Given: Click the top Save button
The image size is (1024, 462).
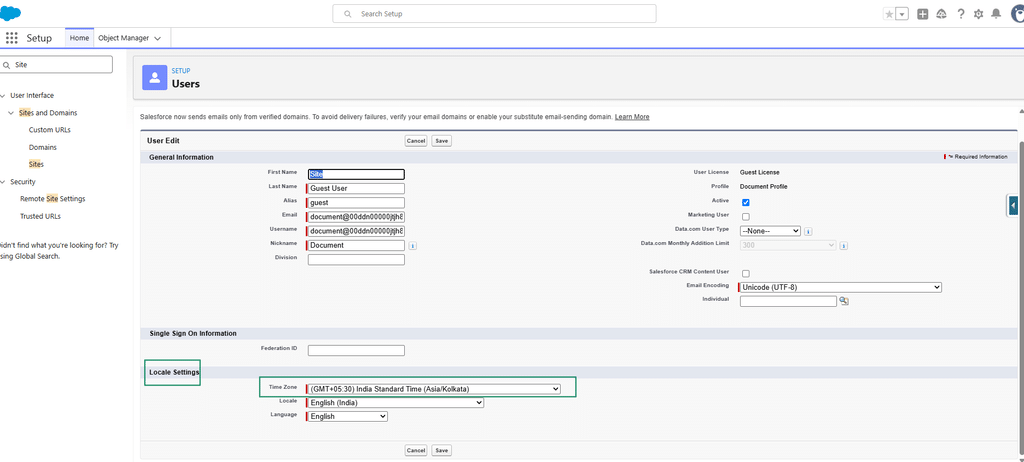Looking at the screenshot, I should [x=442, y=141].
